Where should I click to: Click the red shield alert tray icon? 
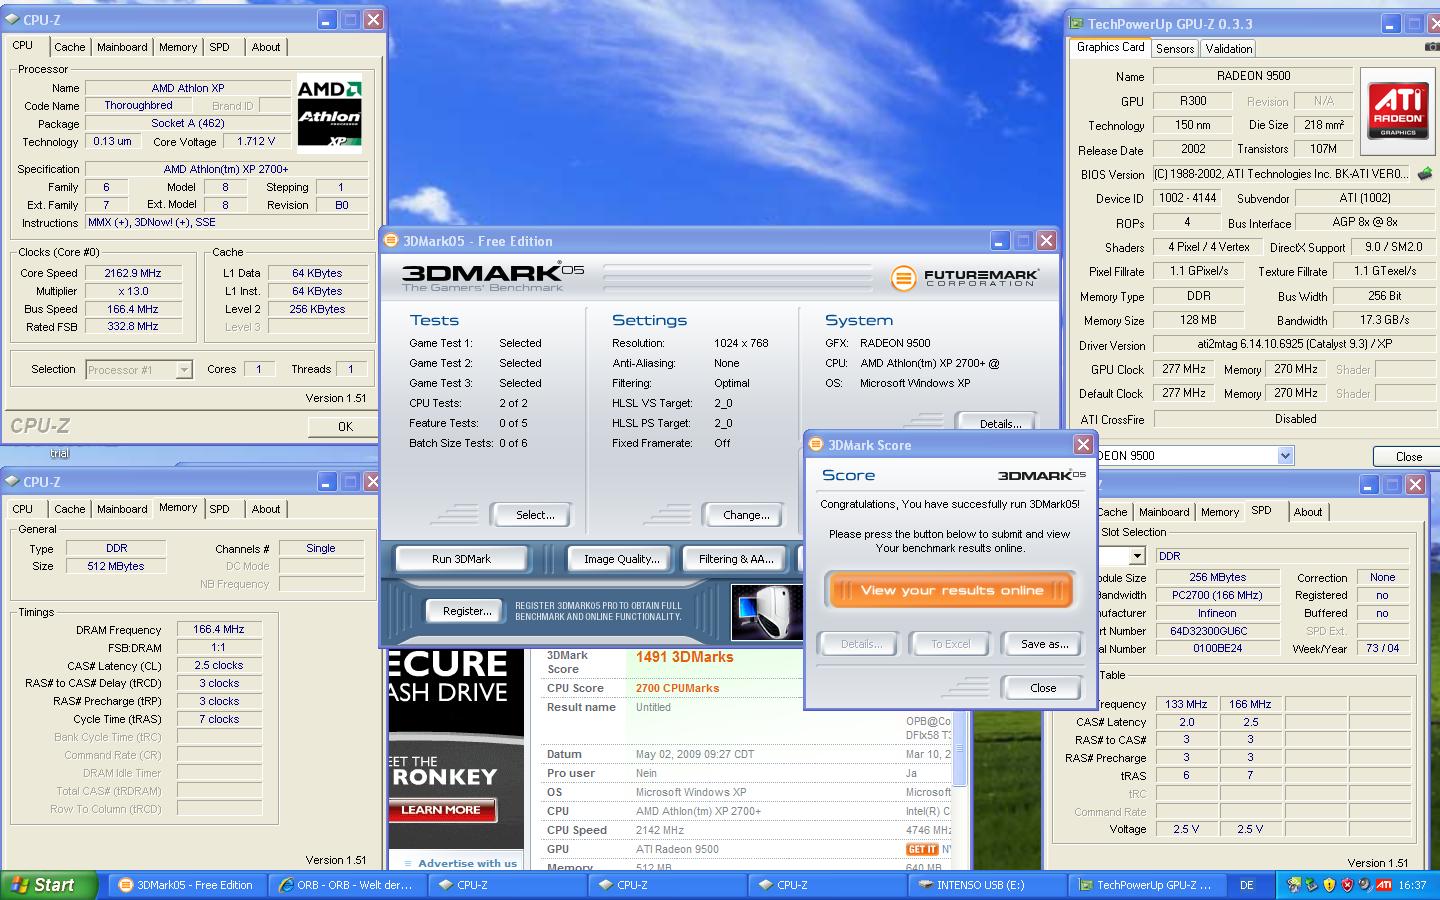(x=1347, y=885)
